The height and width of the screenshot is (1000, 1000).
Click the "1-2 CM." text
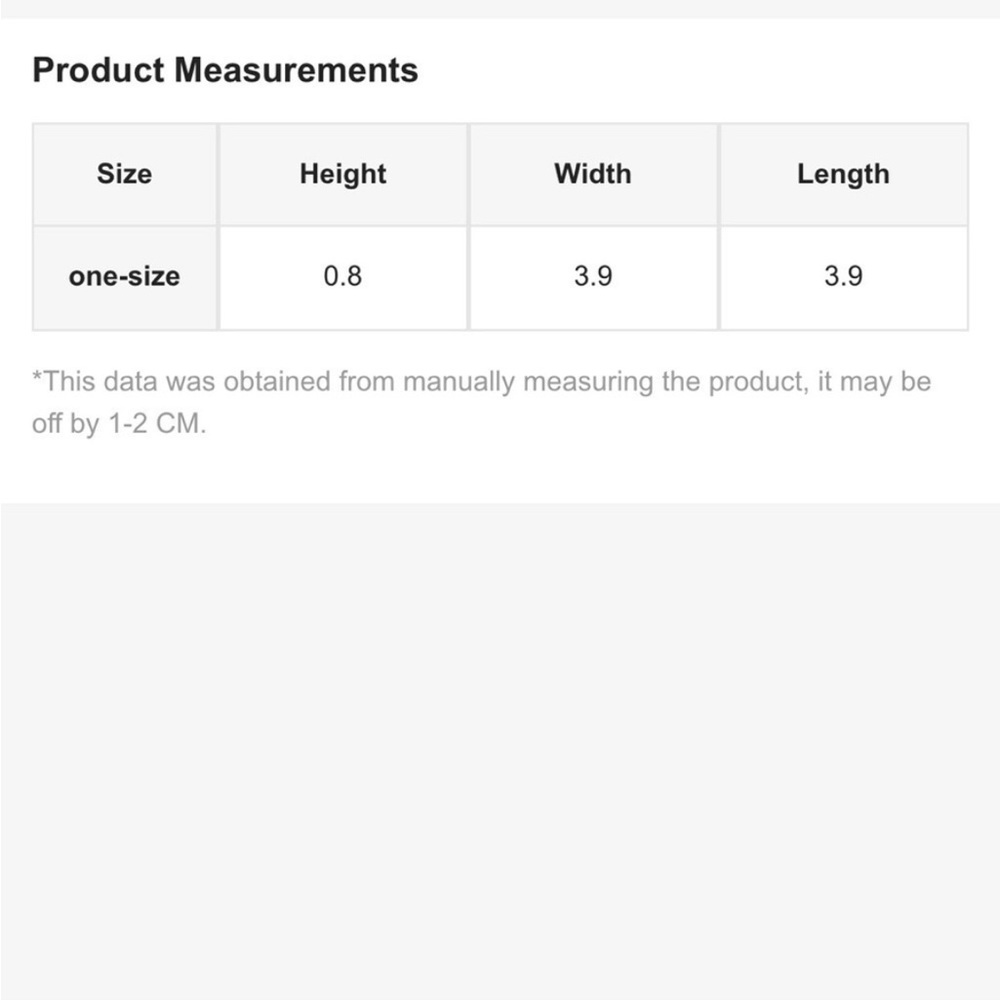coord(158,423)
